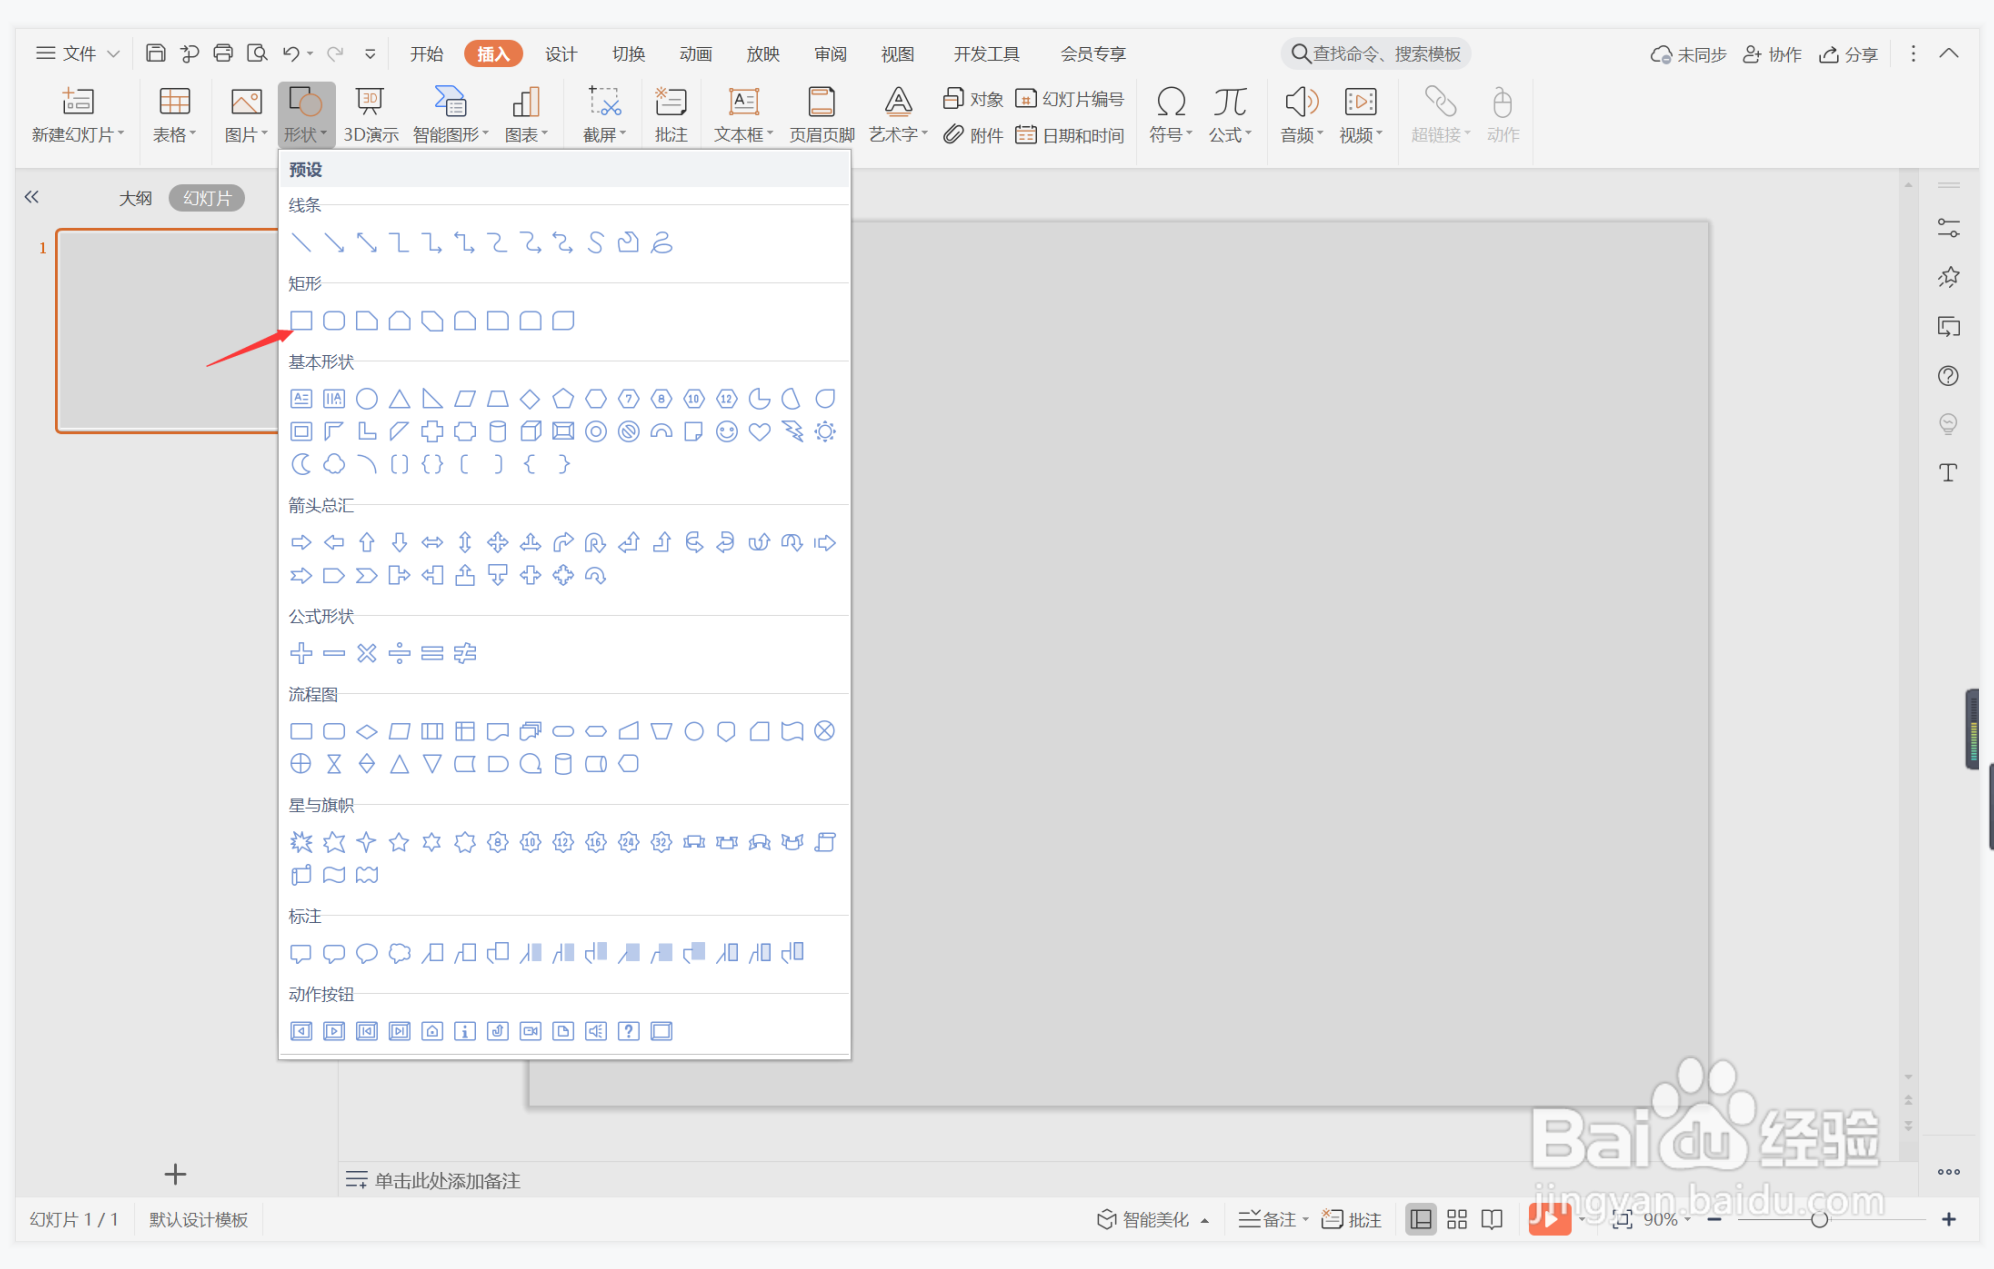The height and width of the screenshot is (1269, 1994).
Task: Switch to 大纲 outline view
Action: (136, 198)
